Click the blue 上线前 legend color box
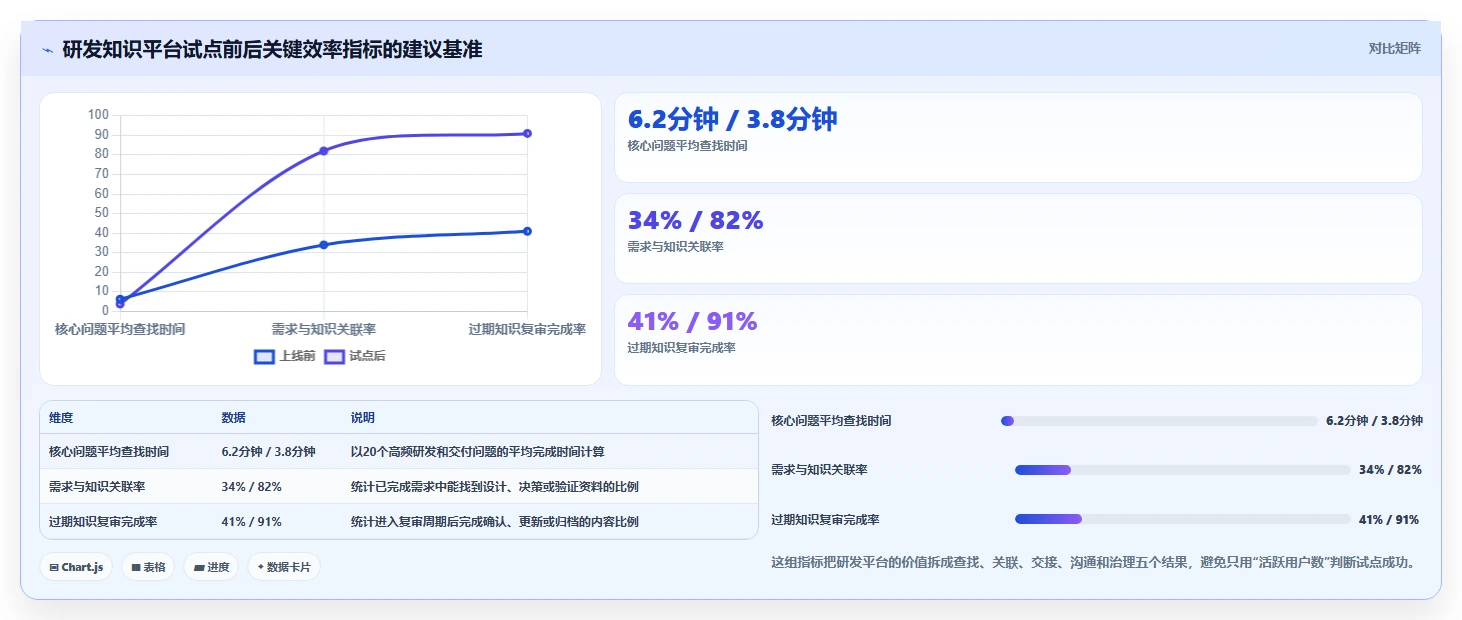The image size is (1462, 620). tap(264, 356)
